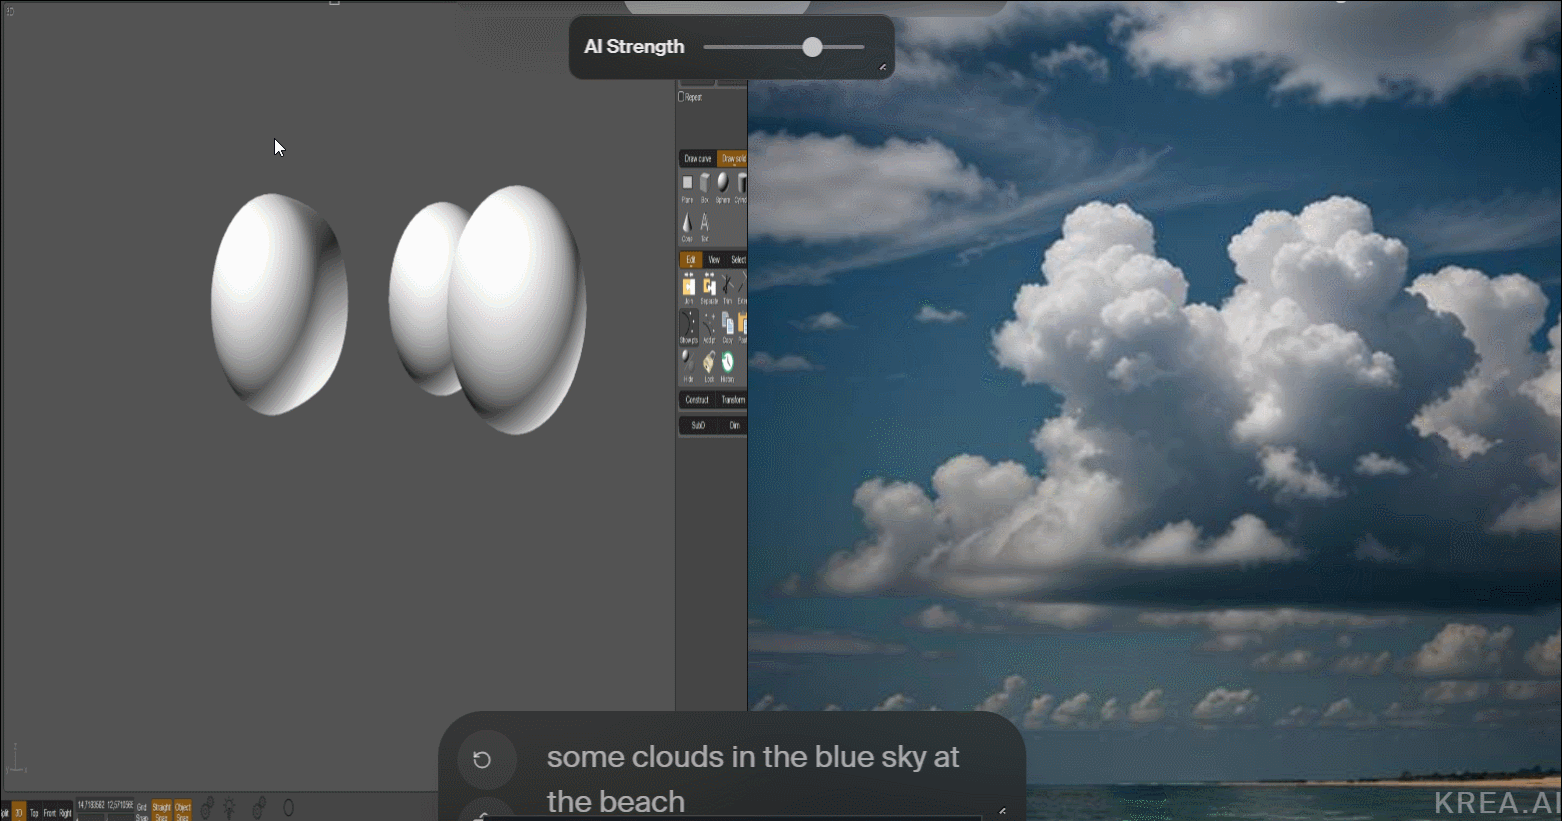Screen dimensions: 1562x821
Task: Toggle the Repeat checkbox
Action: pyautogui.click(x=682, y=97)
